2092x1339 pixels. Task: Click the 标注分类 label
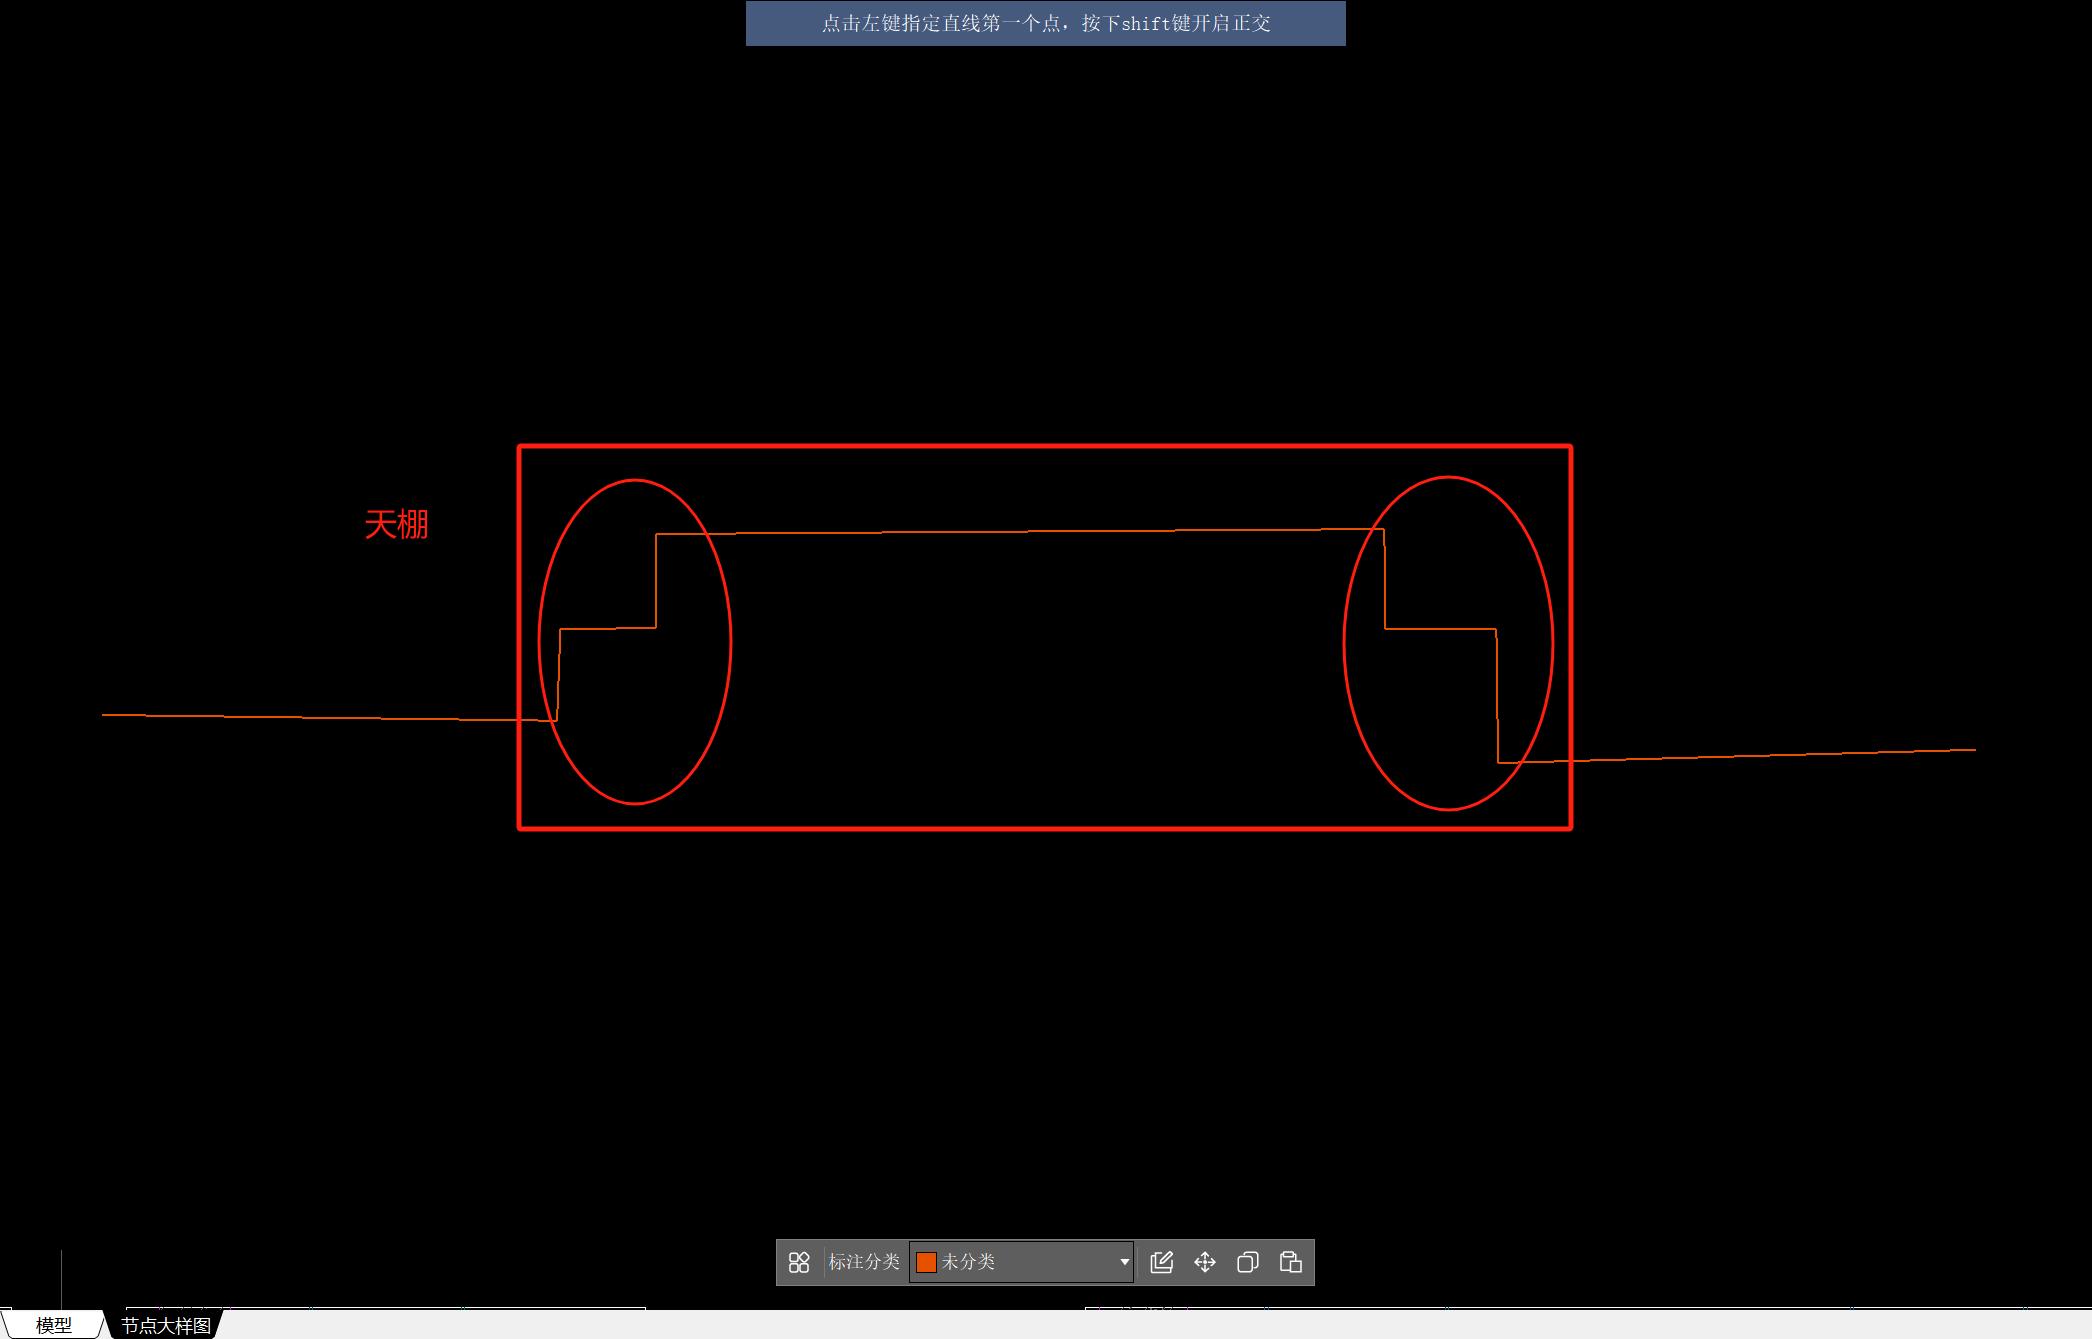pyautogui.click(x=864, y=1262)
